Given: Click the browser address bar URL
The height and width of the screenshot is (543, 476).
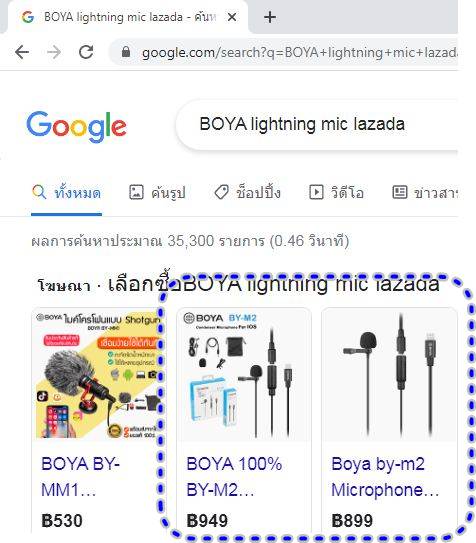Looking at the screenshot, I should tap(300, 53).
